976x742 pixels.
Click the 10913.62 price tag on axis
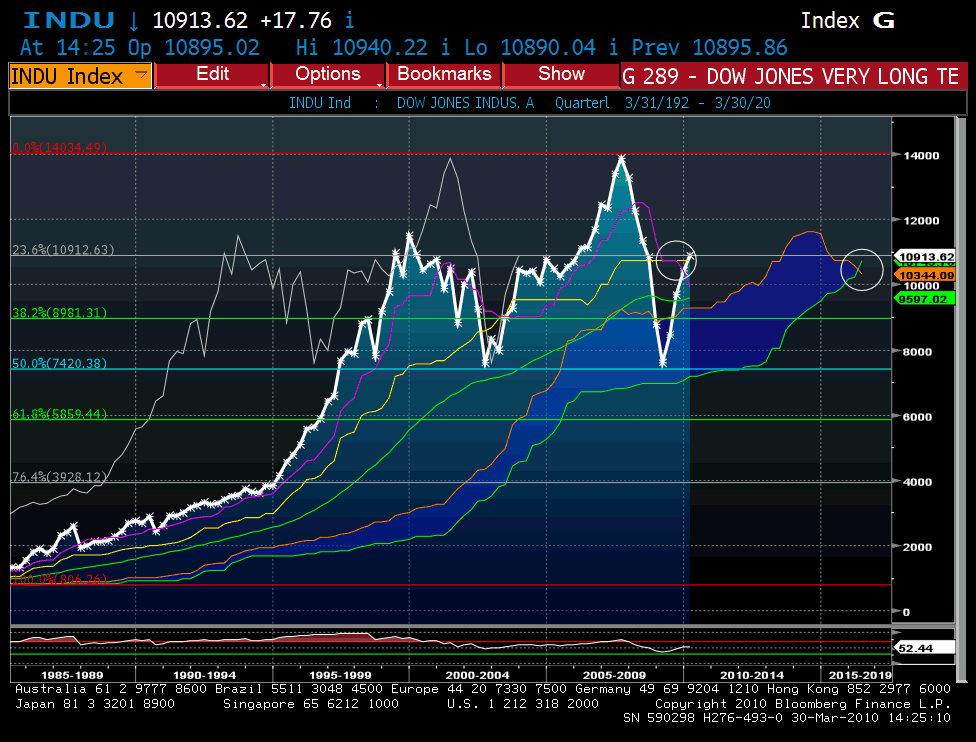tap(925, 256)
